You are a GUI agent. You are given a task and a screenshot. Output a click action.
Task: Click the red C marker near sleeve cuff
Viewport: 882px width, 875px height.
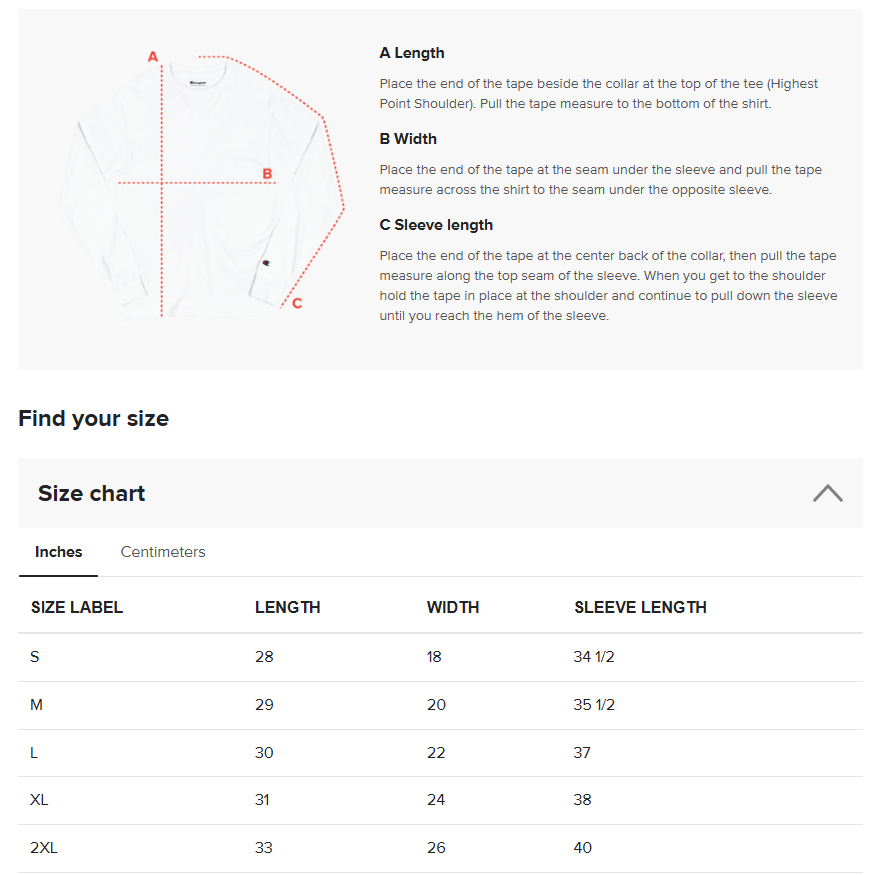click(x=297, y=303)
